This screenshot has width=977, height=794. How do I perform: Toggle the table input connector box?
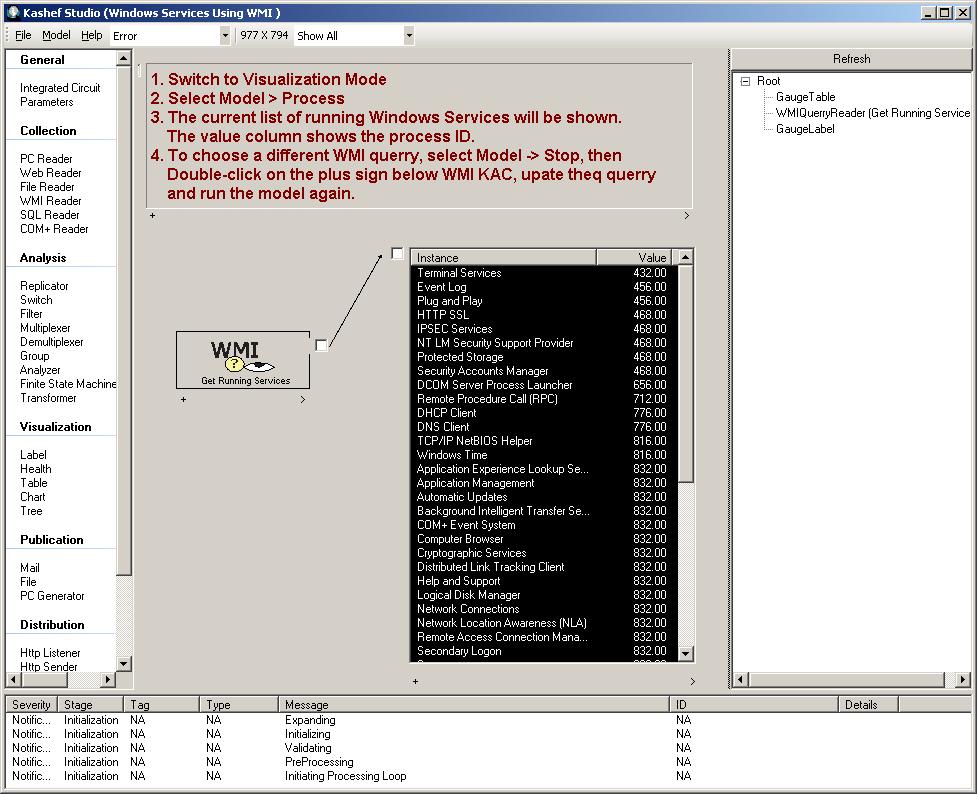pyautogui.click(x=397, y=254)
